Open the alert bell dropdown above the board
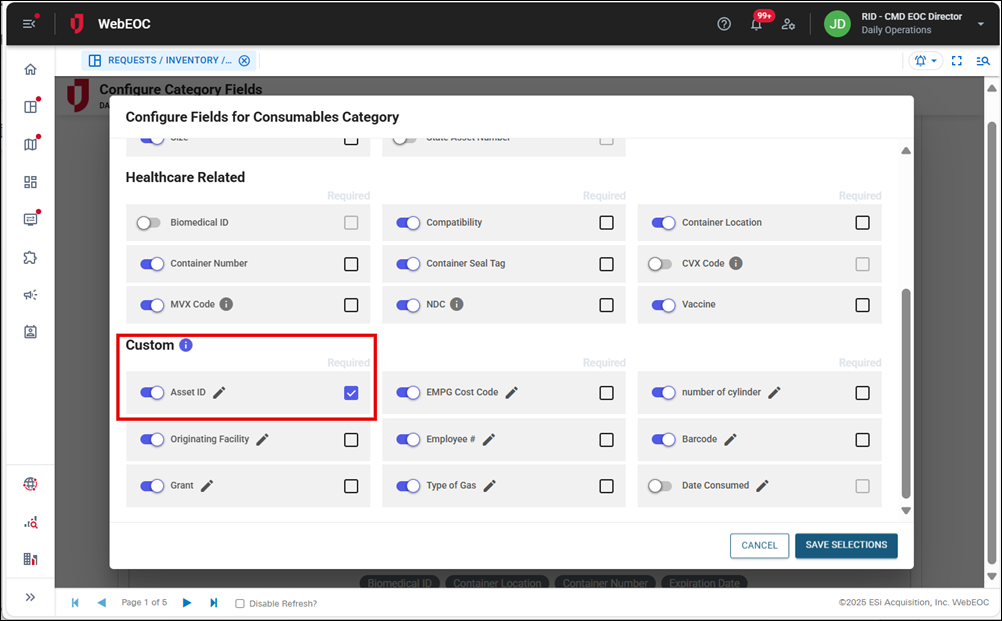Screen dimensions: 1002x621 pyautogui.click(x=925, y=60)
